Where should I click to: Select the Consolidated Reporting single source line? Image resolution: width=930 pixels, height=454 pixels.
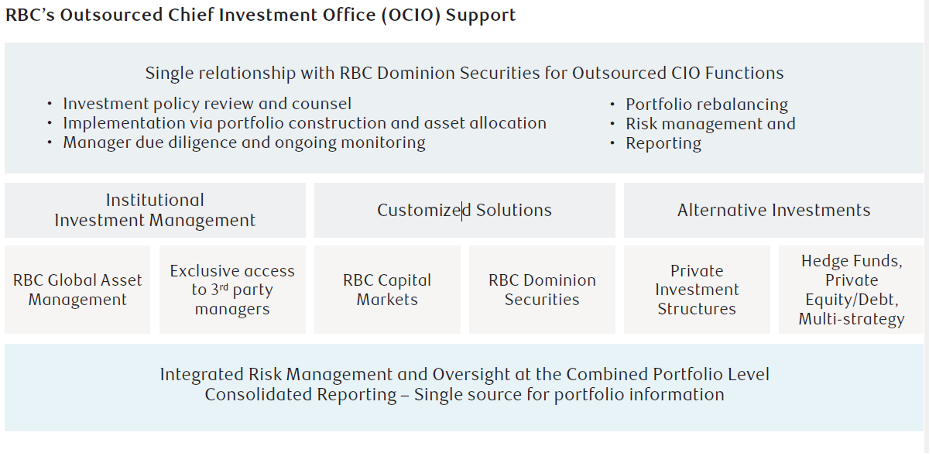click(464, 394)
